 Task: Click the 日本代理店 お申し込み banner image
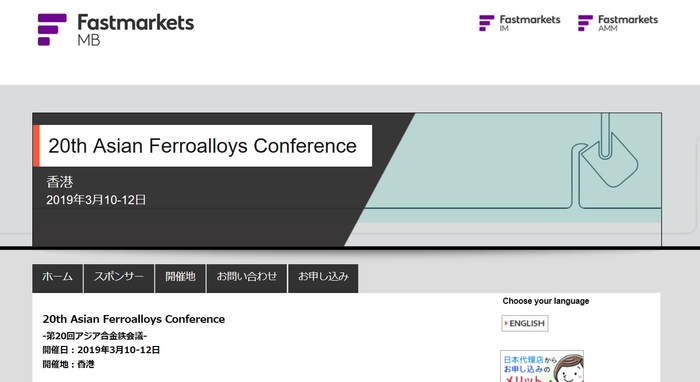tap(542, 366)
